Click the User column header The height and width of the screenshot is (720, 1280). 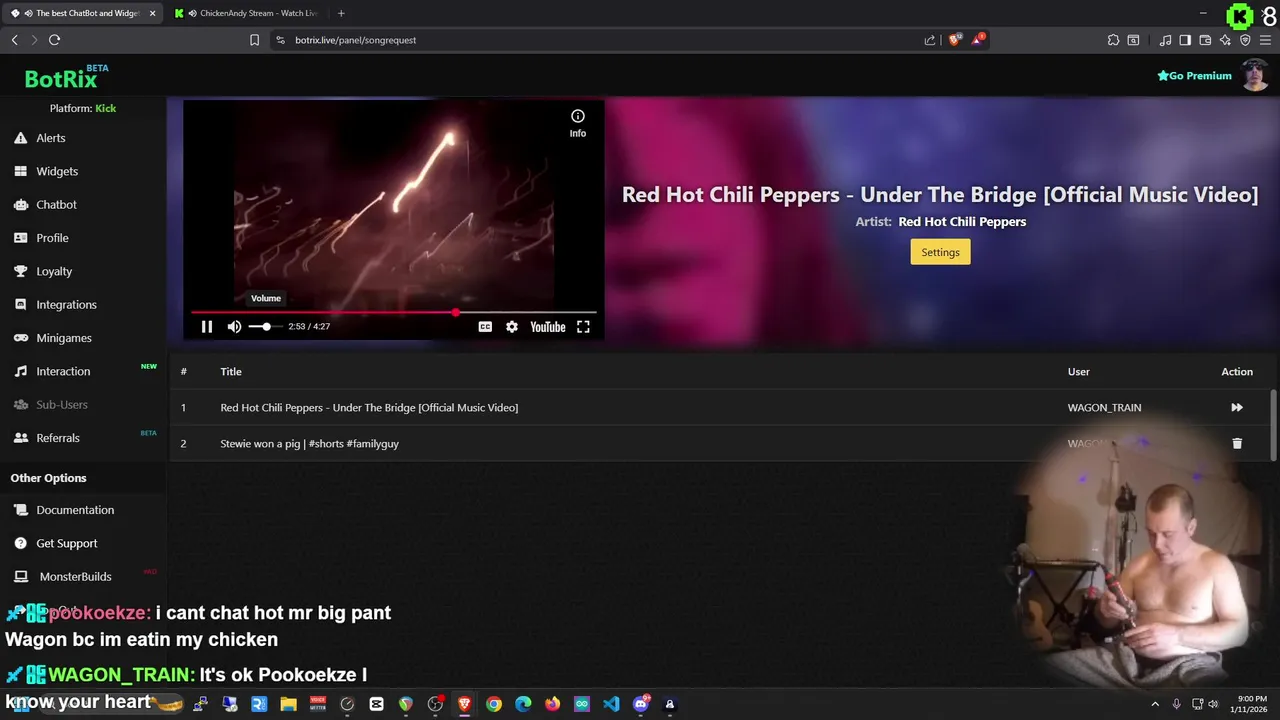pyautogui.click(x=1078, y=371)
